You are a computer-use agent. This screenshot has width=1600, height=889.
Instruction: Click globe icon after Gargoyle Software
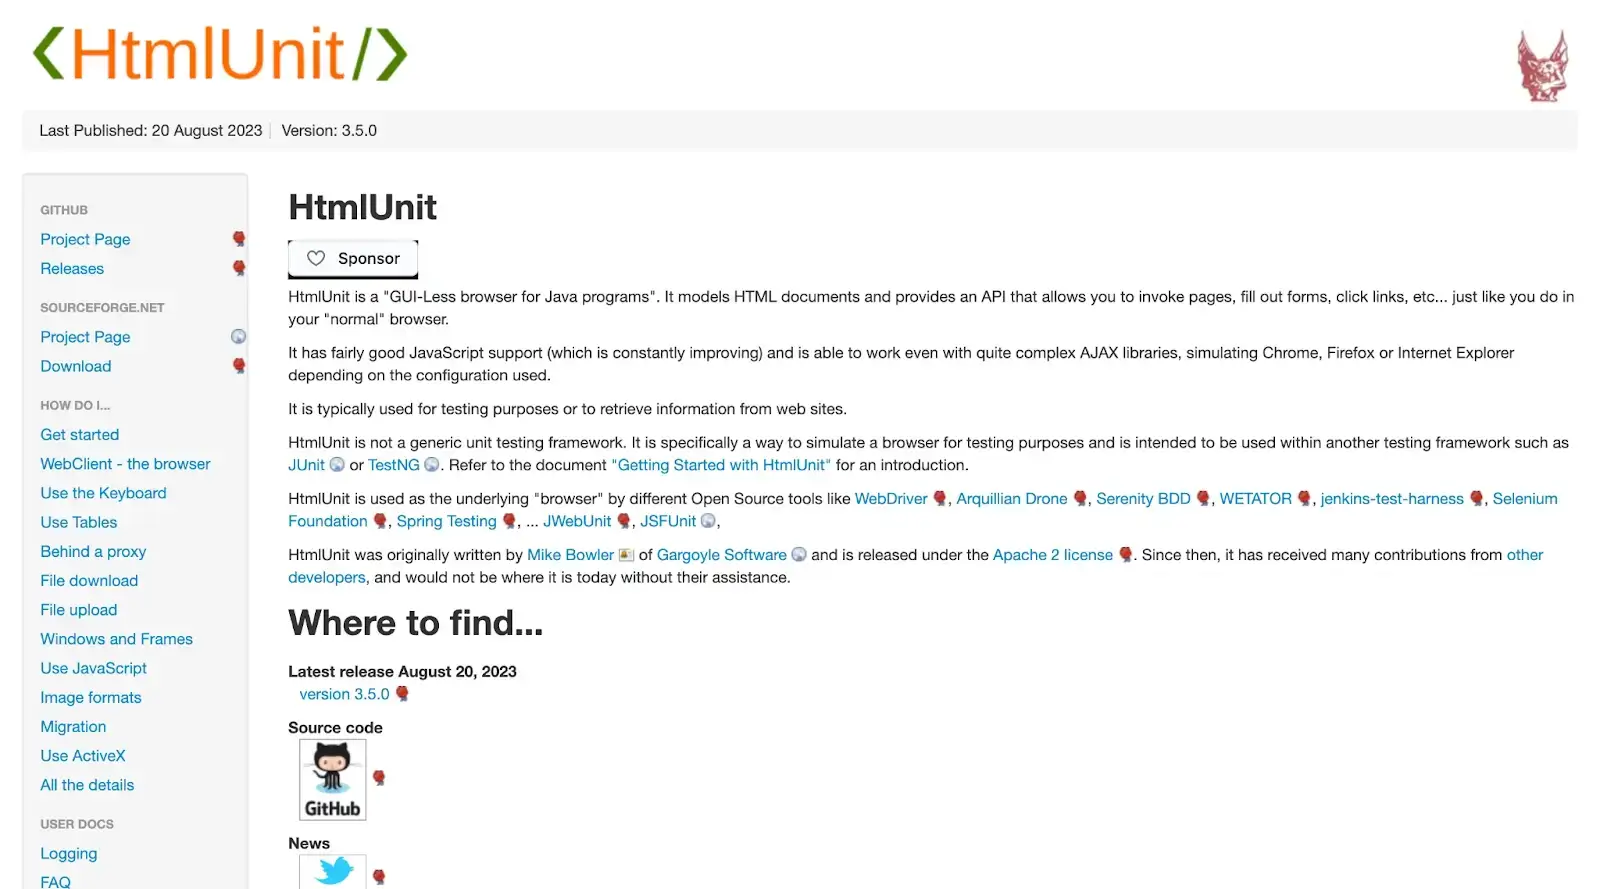click(x=799, y=555)
